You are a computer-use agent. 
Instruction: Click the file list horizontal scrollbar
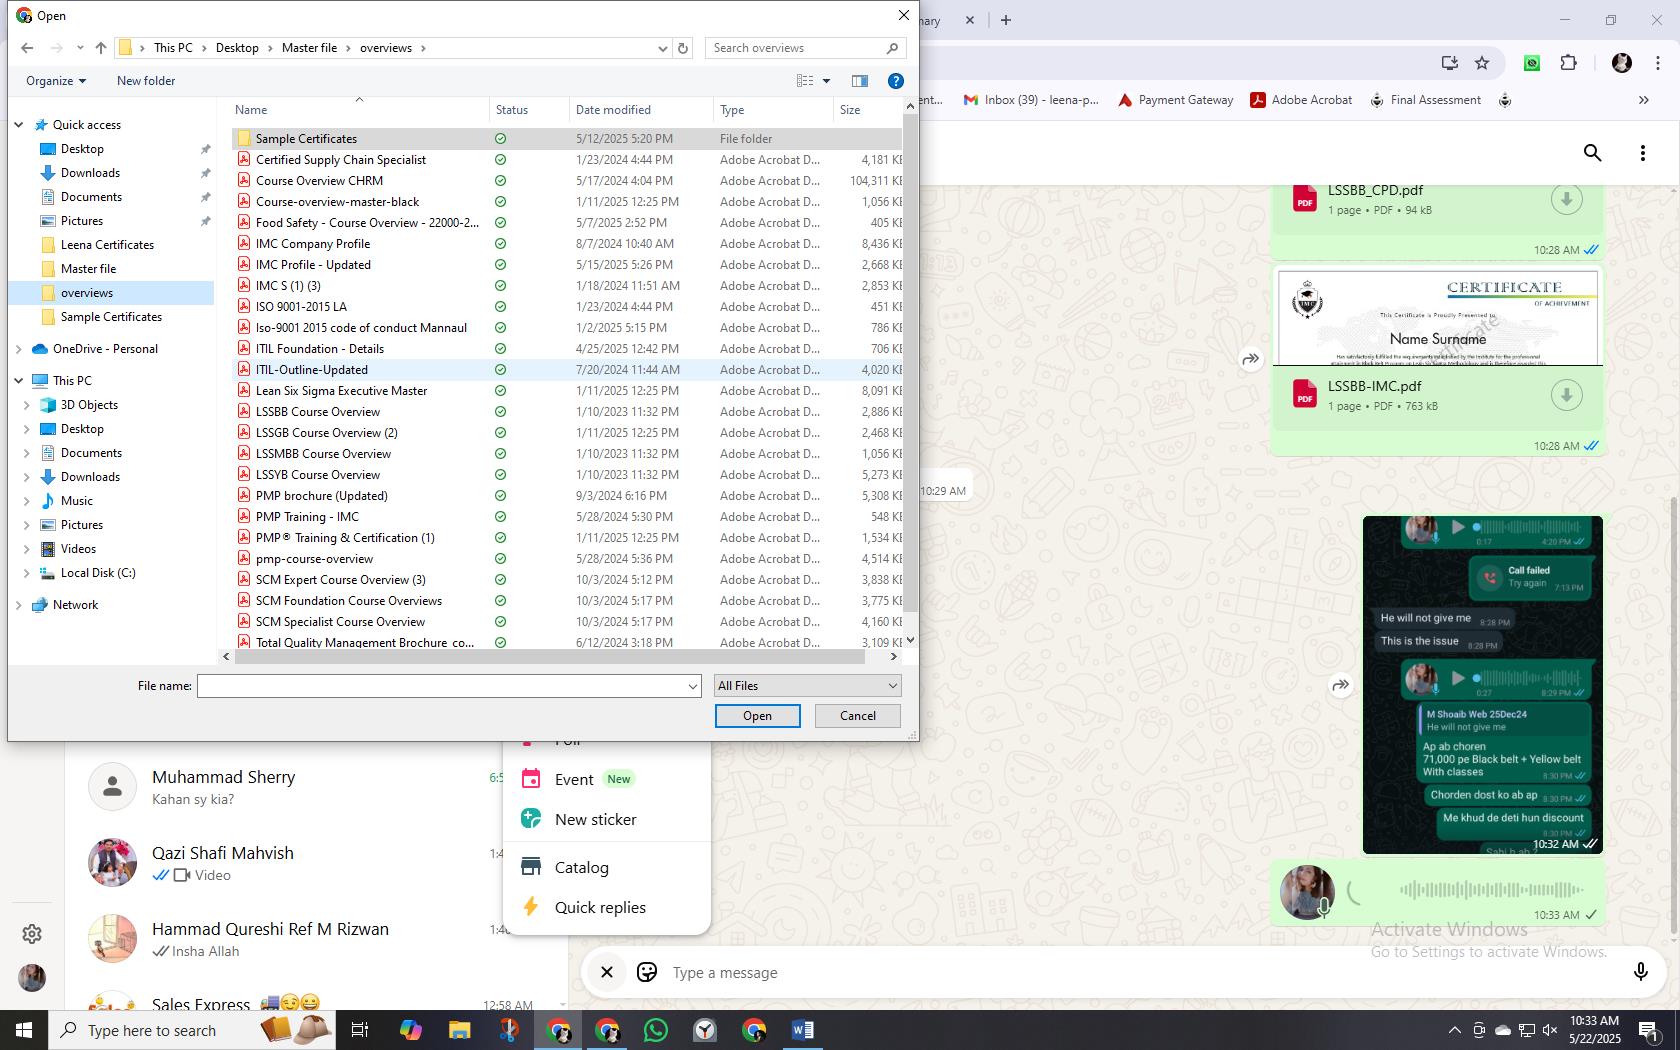(x=548, y=657)
